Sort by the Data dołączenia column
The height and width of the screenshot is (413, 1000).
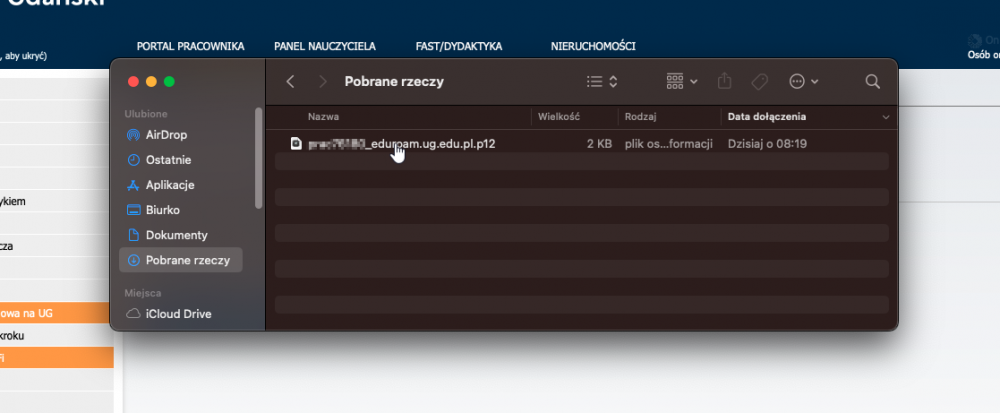(x=767, y=117)
